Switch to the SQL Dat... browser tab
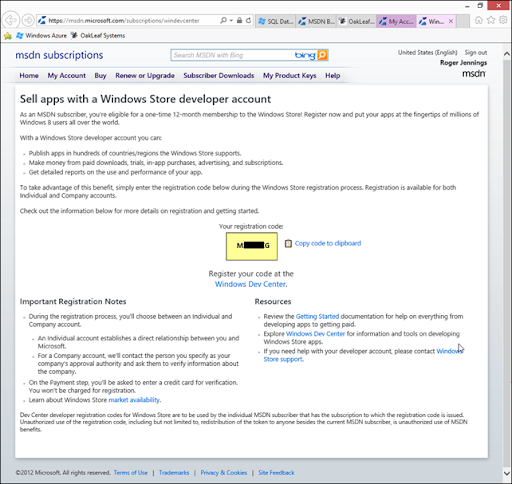 (x=276, y=21)
